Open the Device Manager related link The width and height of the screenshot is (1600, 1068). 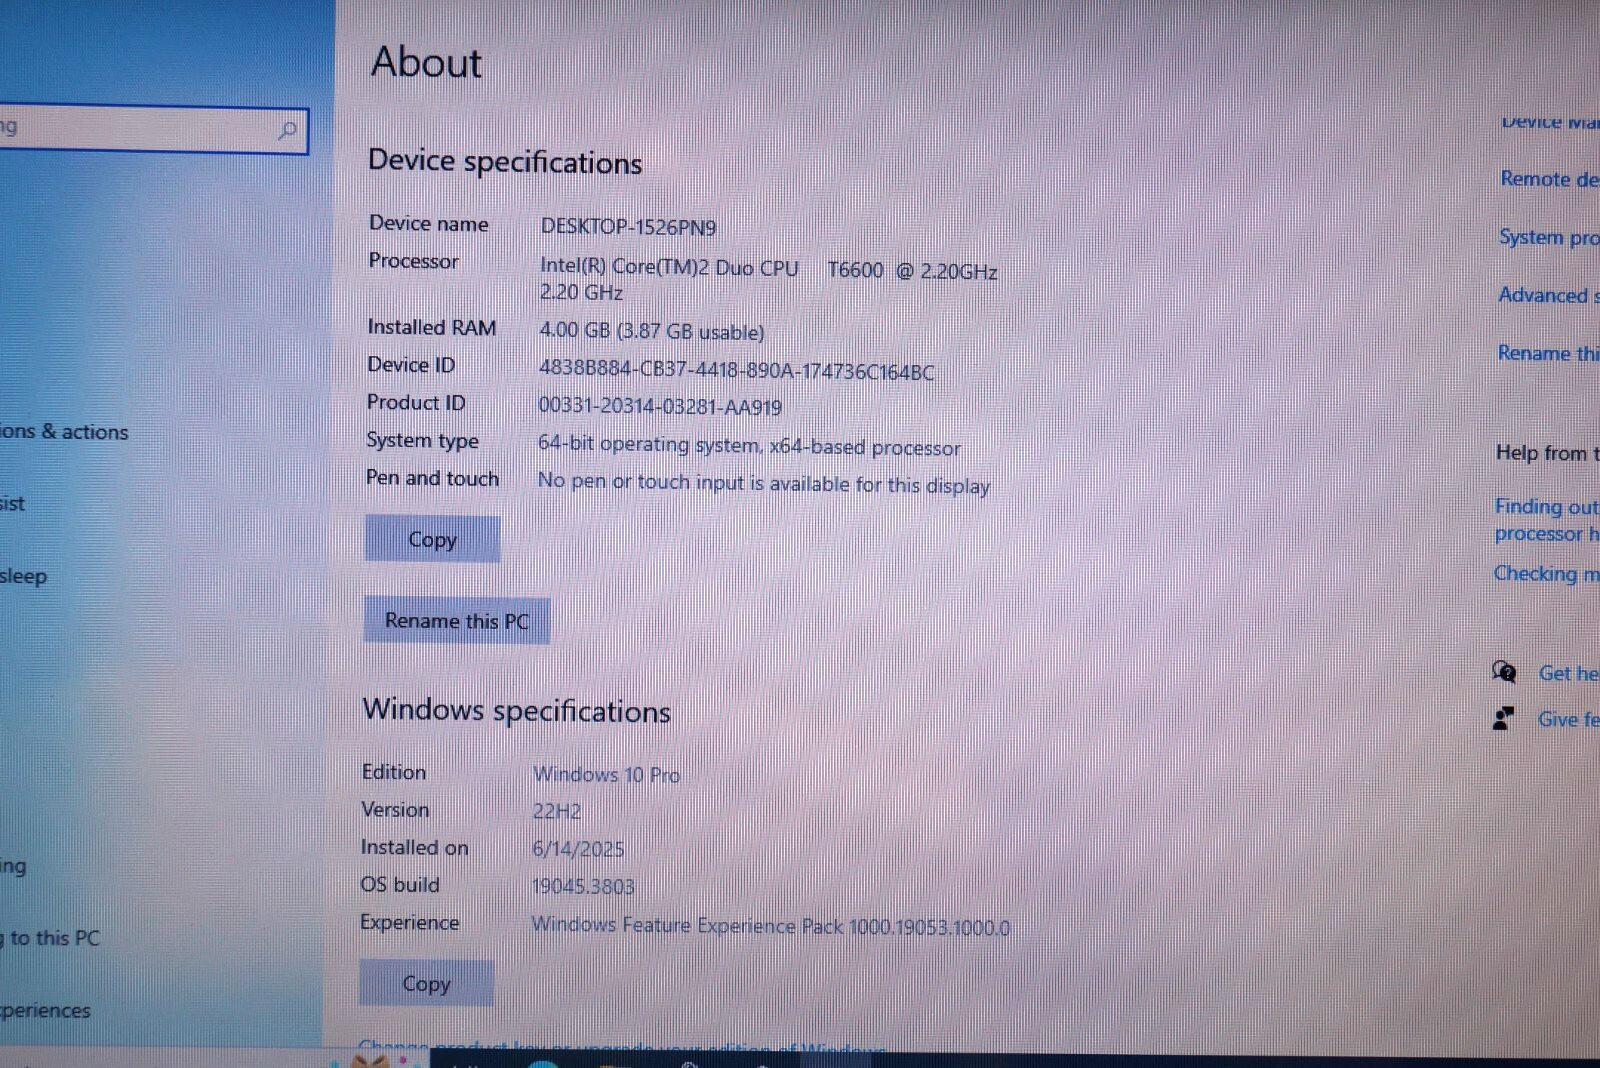[1550, 121]
